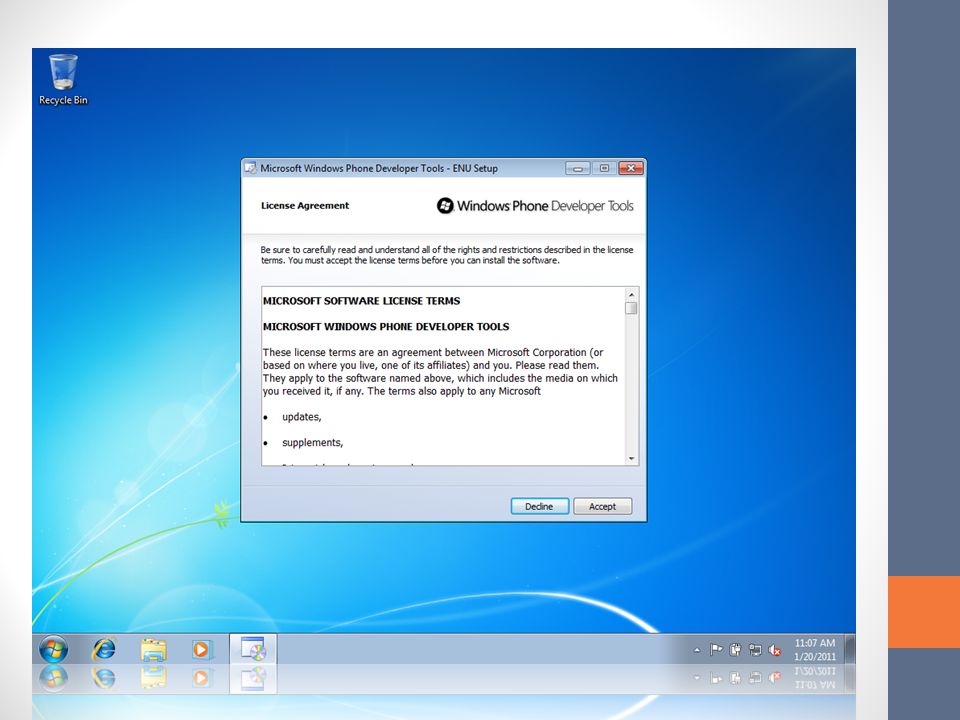
Task: Click the 'License Agreement' heading text
Action: point(305,206)
